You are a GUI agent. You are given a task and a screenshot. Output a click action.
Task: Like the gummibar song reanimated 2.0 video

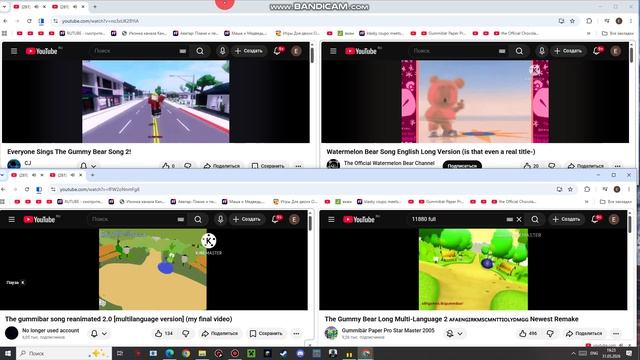pos(164,333)
